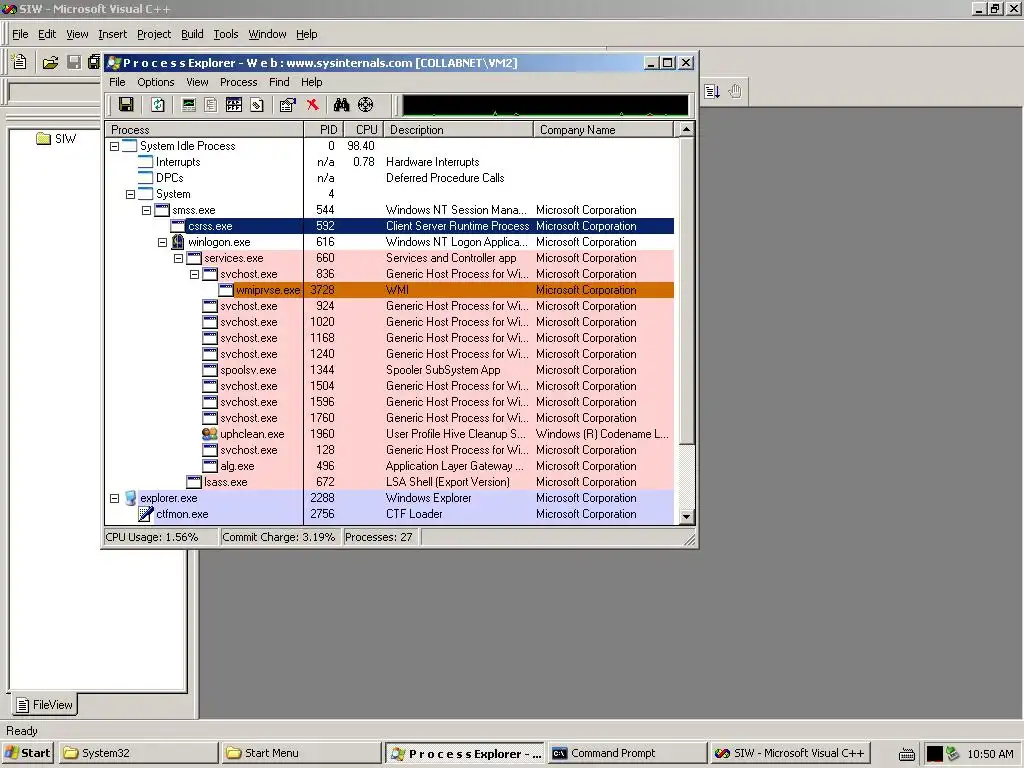Sort by the CPU column header

coord(362,129)
